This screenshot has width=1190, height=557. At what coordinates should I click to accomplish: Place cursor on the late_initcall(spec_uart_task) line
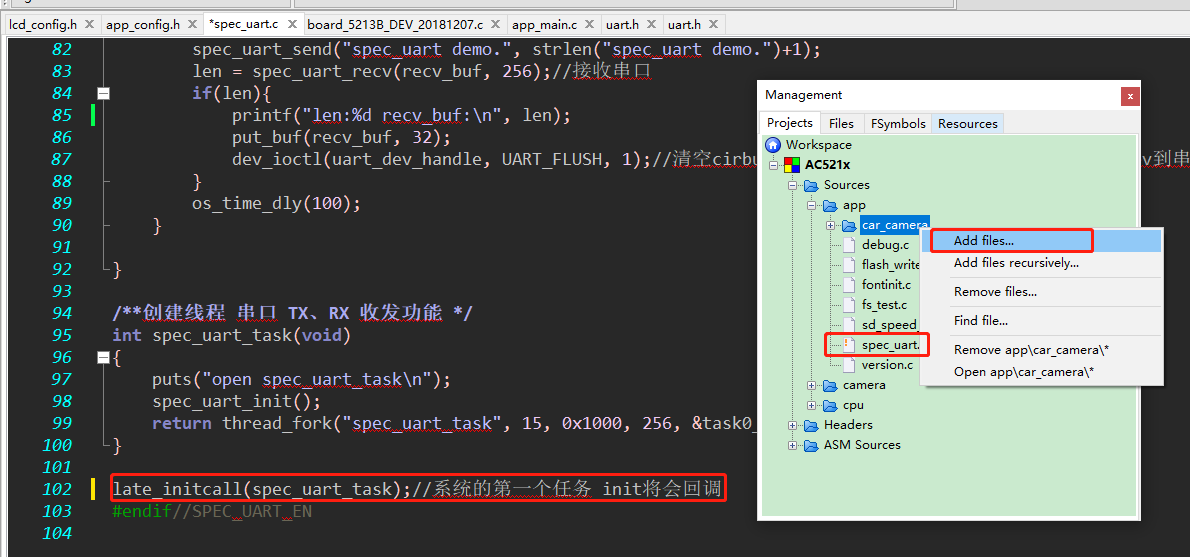418,489
